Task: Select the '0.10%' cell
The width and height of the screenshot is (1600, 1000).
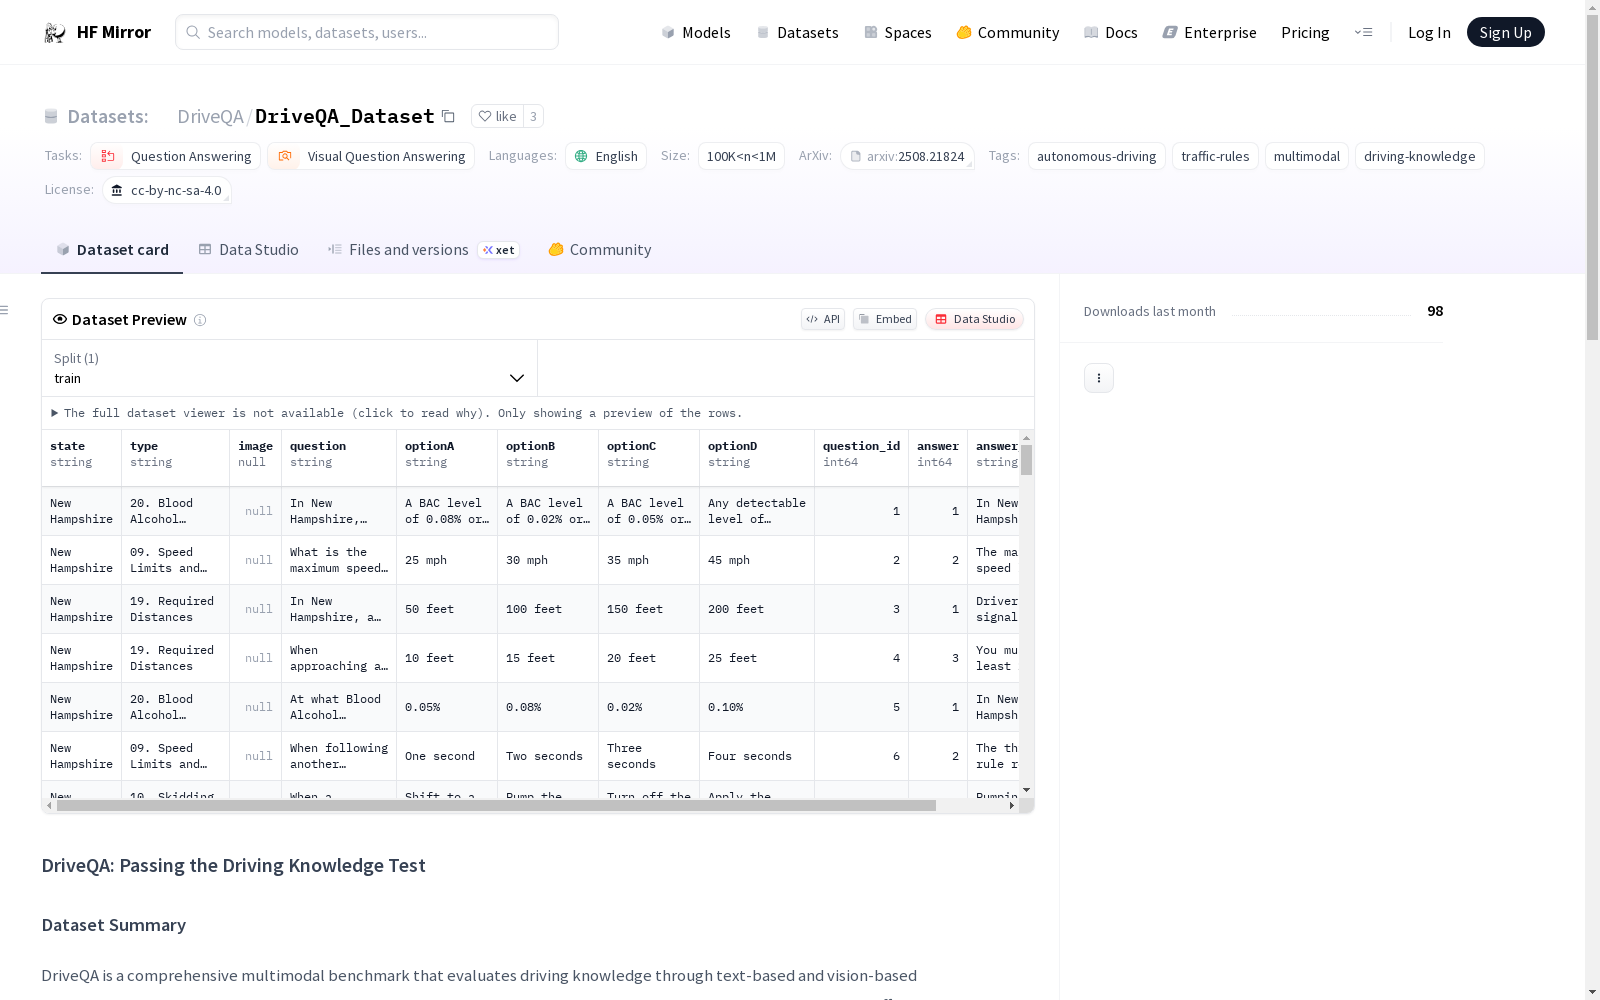Action: click(757, 707)
